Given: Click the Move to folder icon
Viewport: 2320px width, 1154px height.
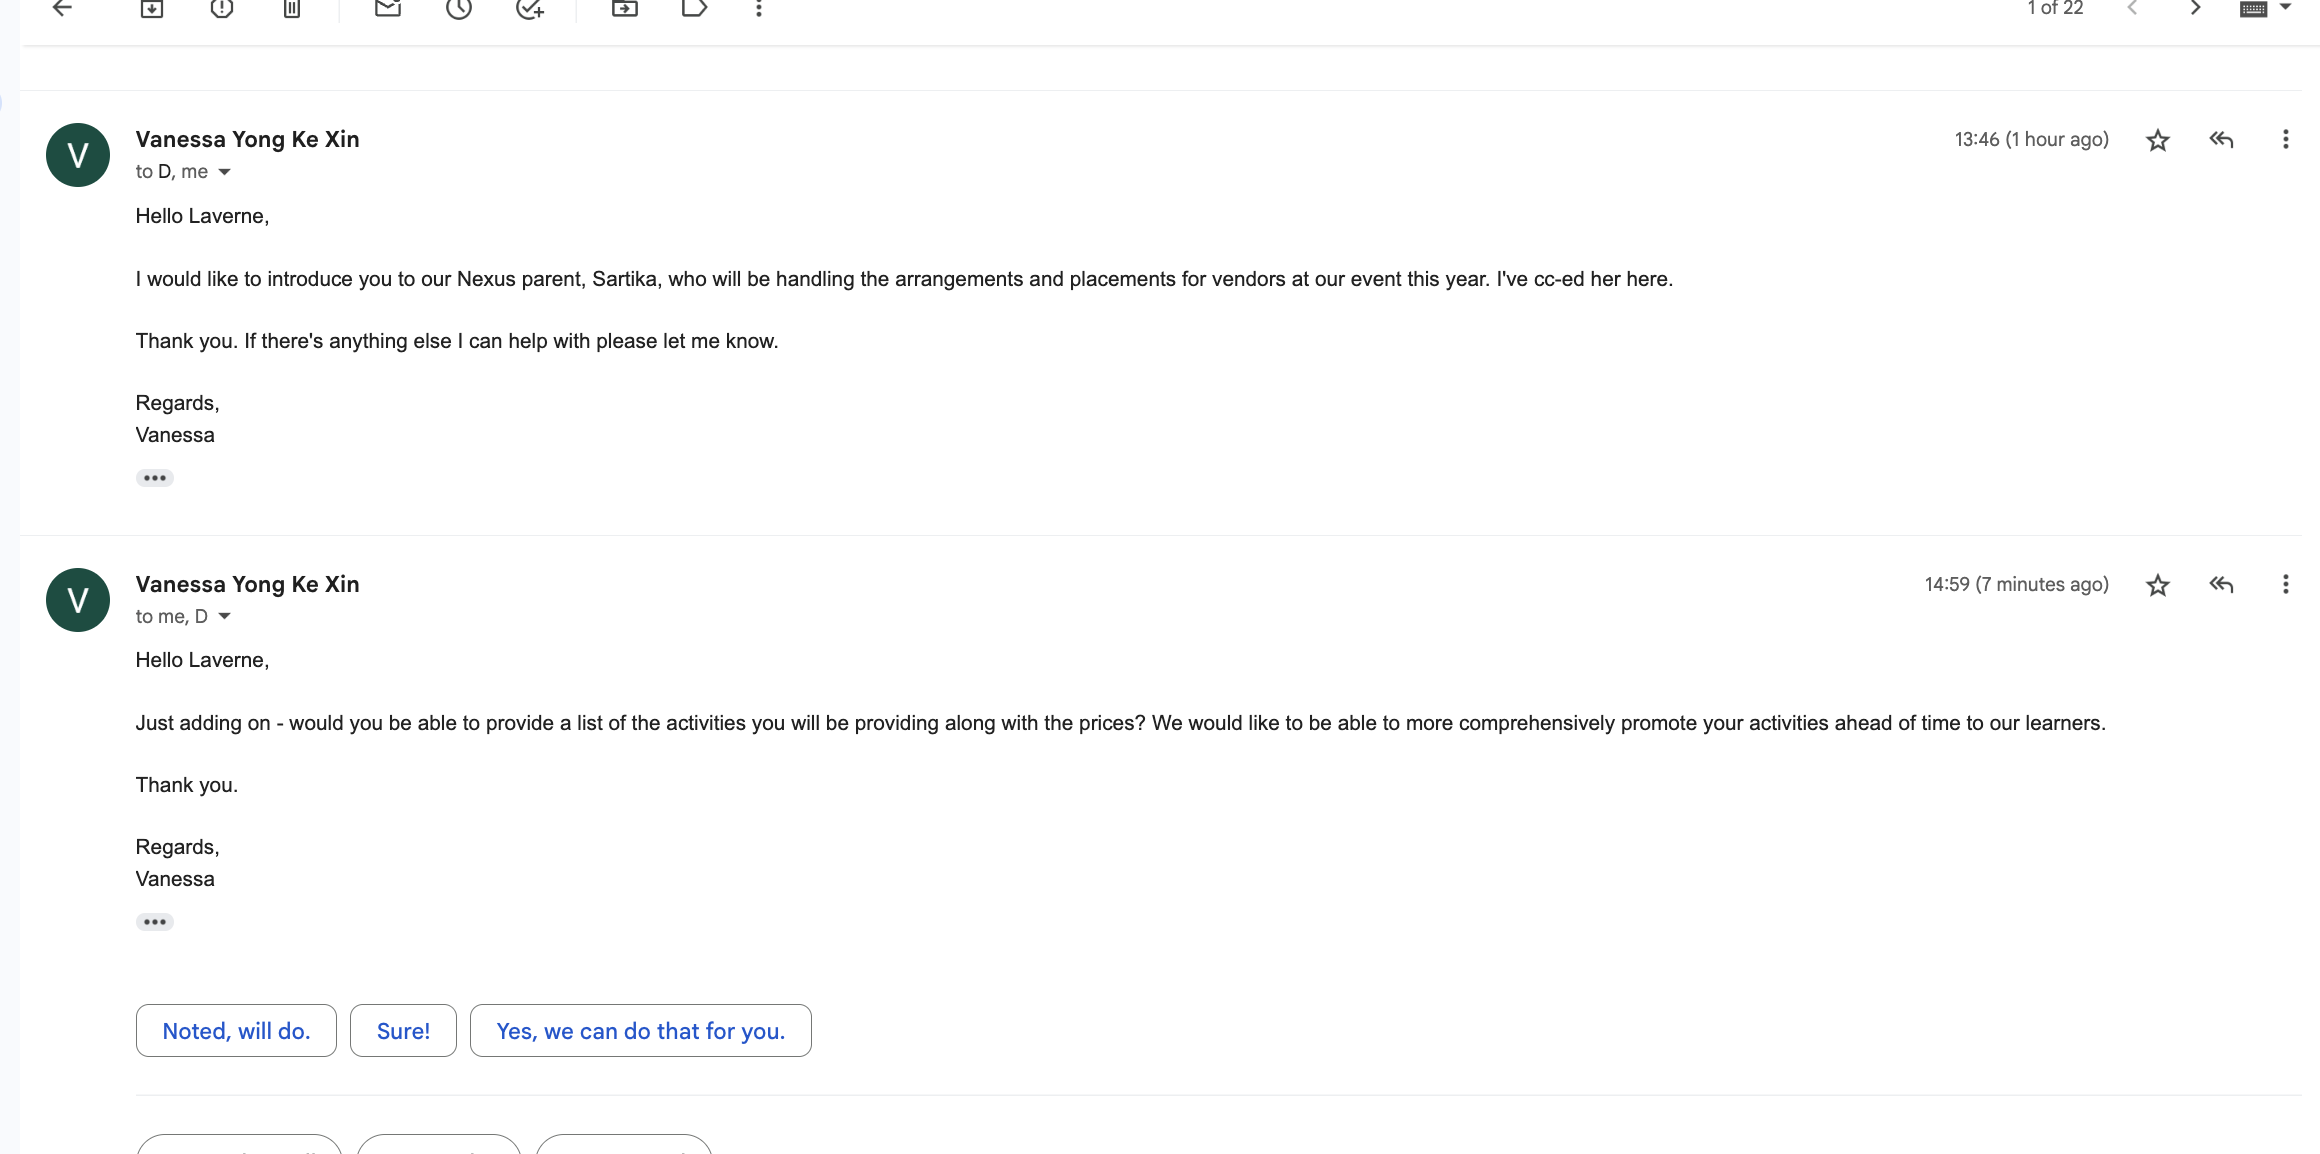Looking at the screenshot, I should click(x=625, y=8).
